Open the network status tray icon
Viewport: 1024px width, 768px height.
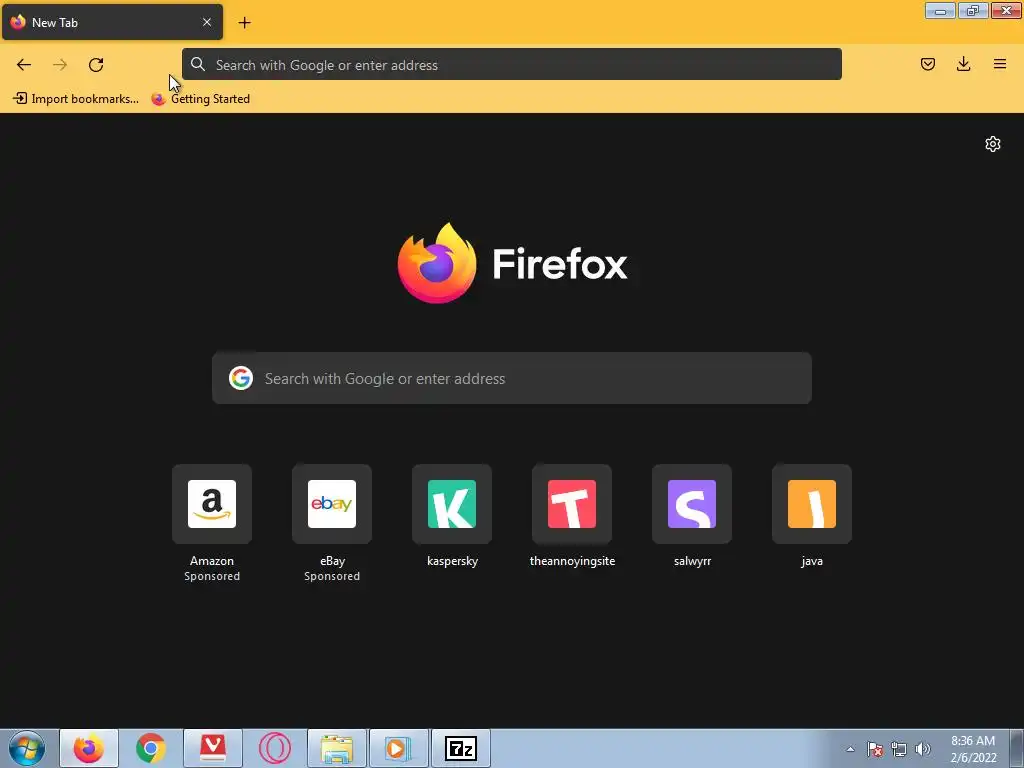click(899, 749)
